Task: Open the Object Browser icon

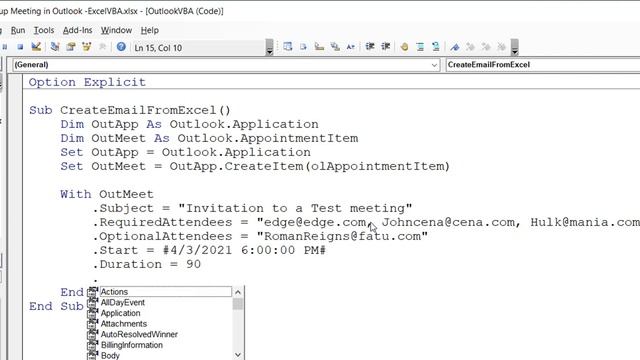Action: [86, 47]
